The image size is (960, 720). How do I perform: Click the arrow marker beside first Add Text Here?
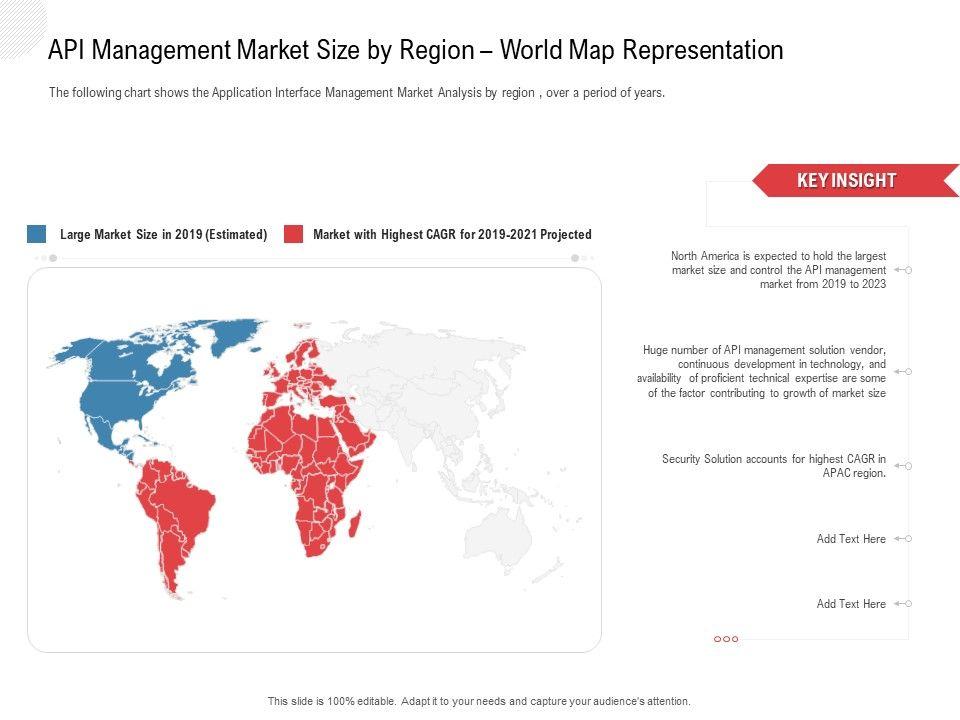point(902,539)
